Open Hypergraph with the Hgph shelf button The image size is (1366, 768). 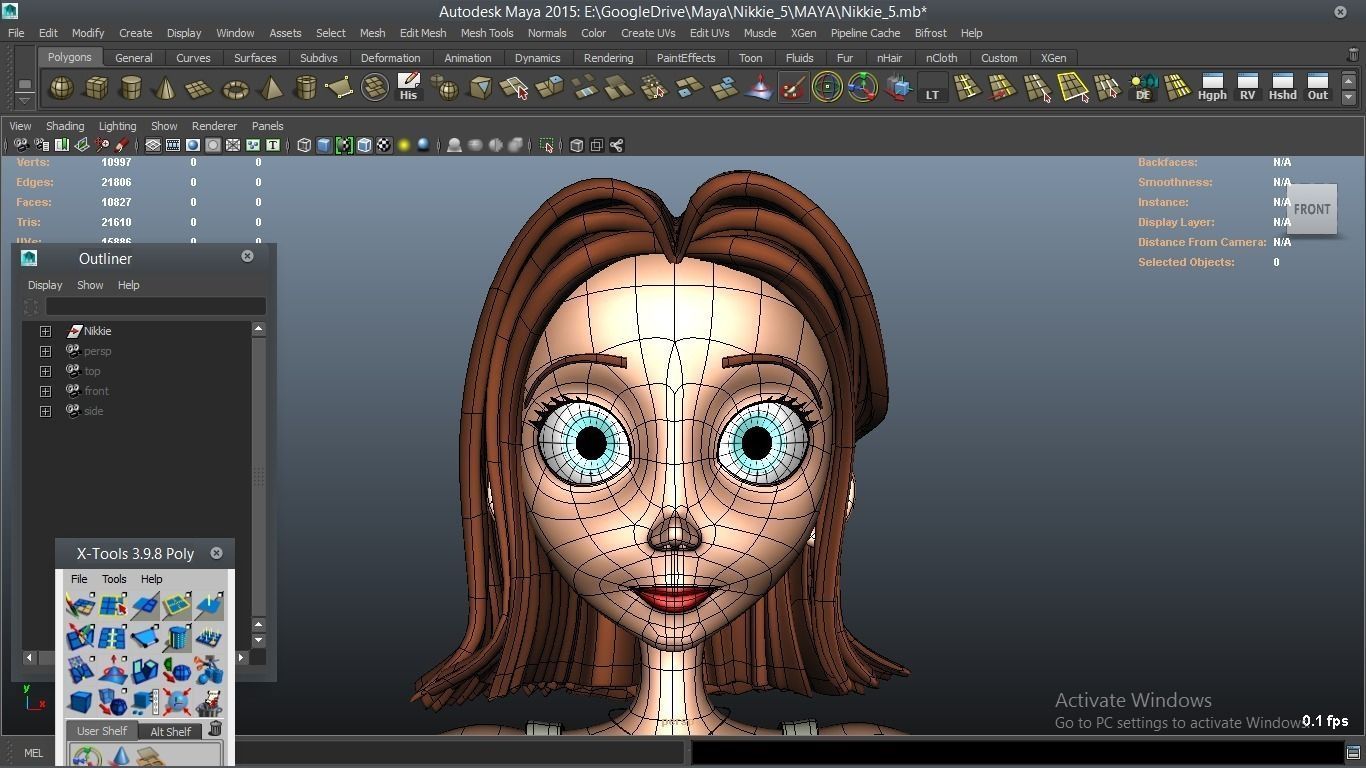click(x=1212, y=87)
